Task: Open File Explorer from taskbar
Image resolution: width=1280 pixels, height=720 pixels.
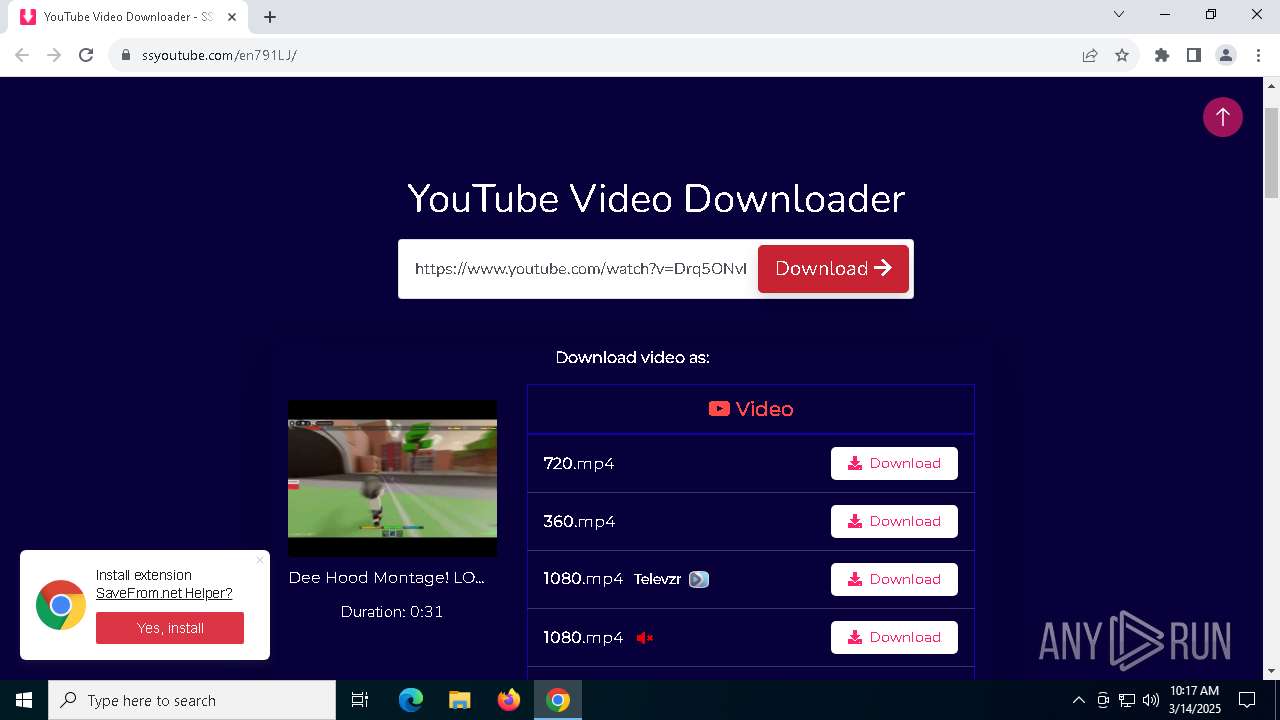Action: tap(460, 700)
